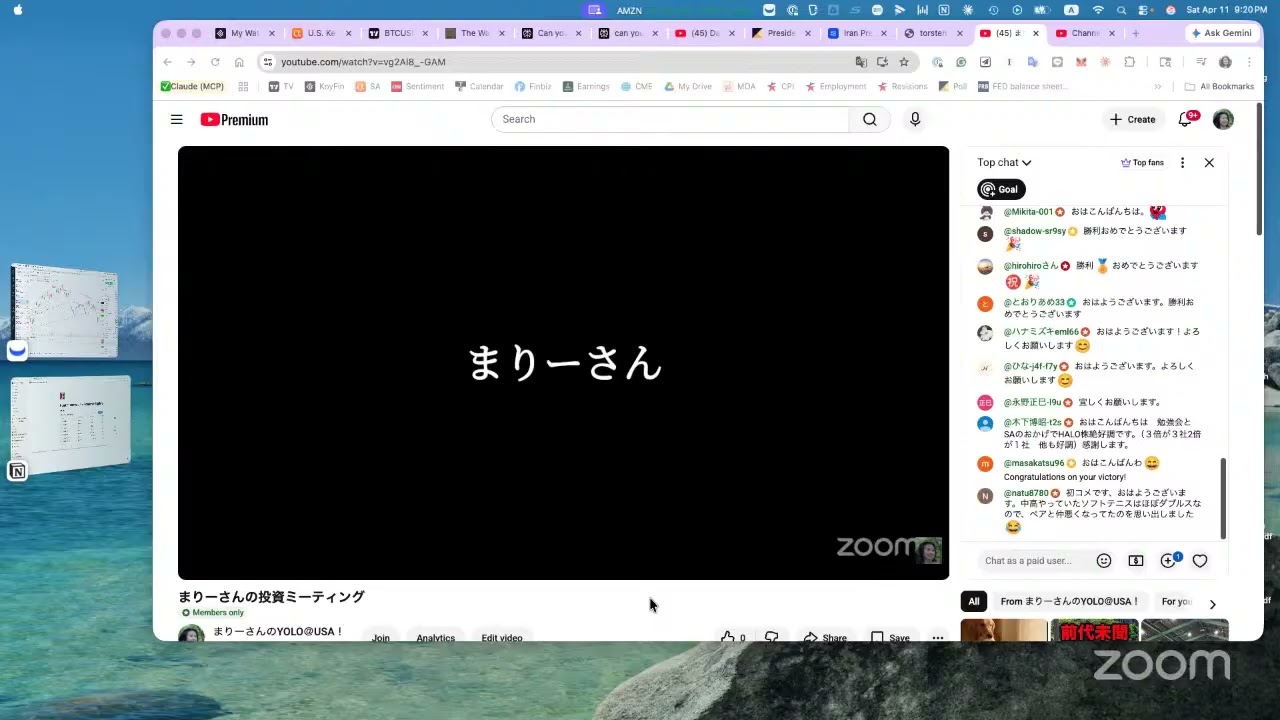The image size is (1280, 720).
Task: Open Chrome home page button
Action: tap(239, 62)
